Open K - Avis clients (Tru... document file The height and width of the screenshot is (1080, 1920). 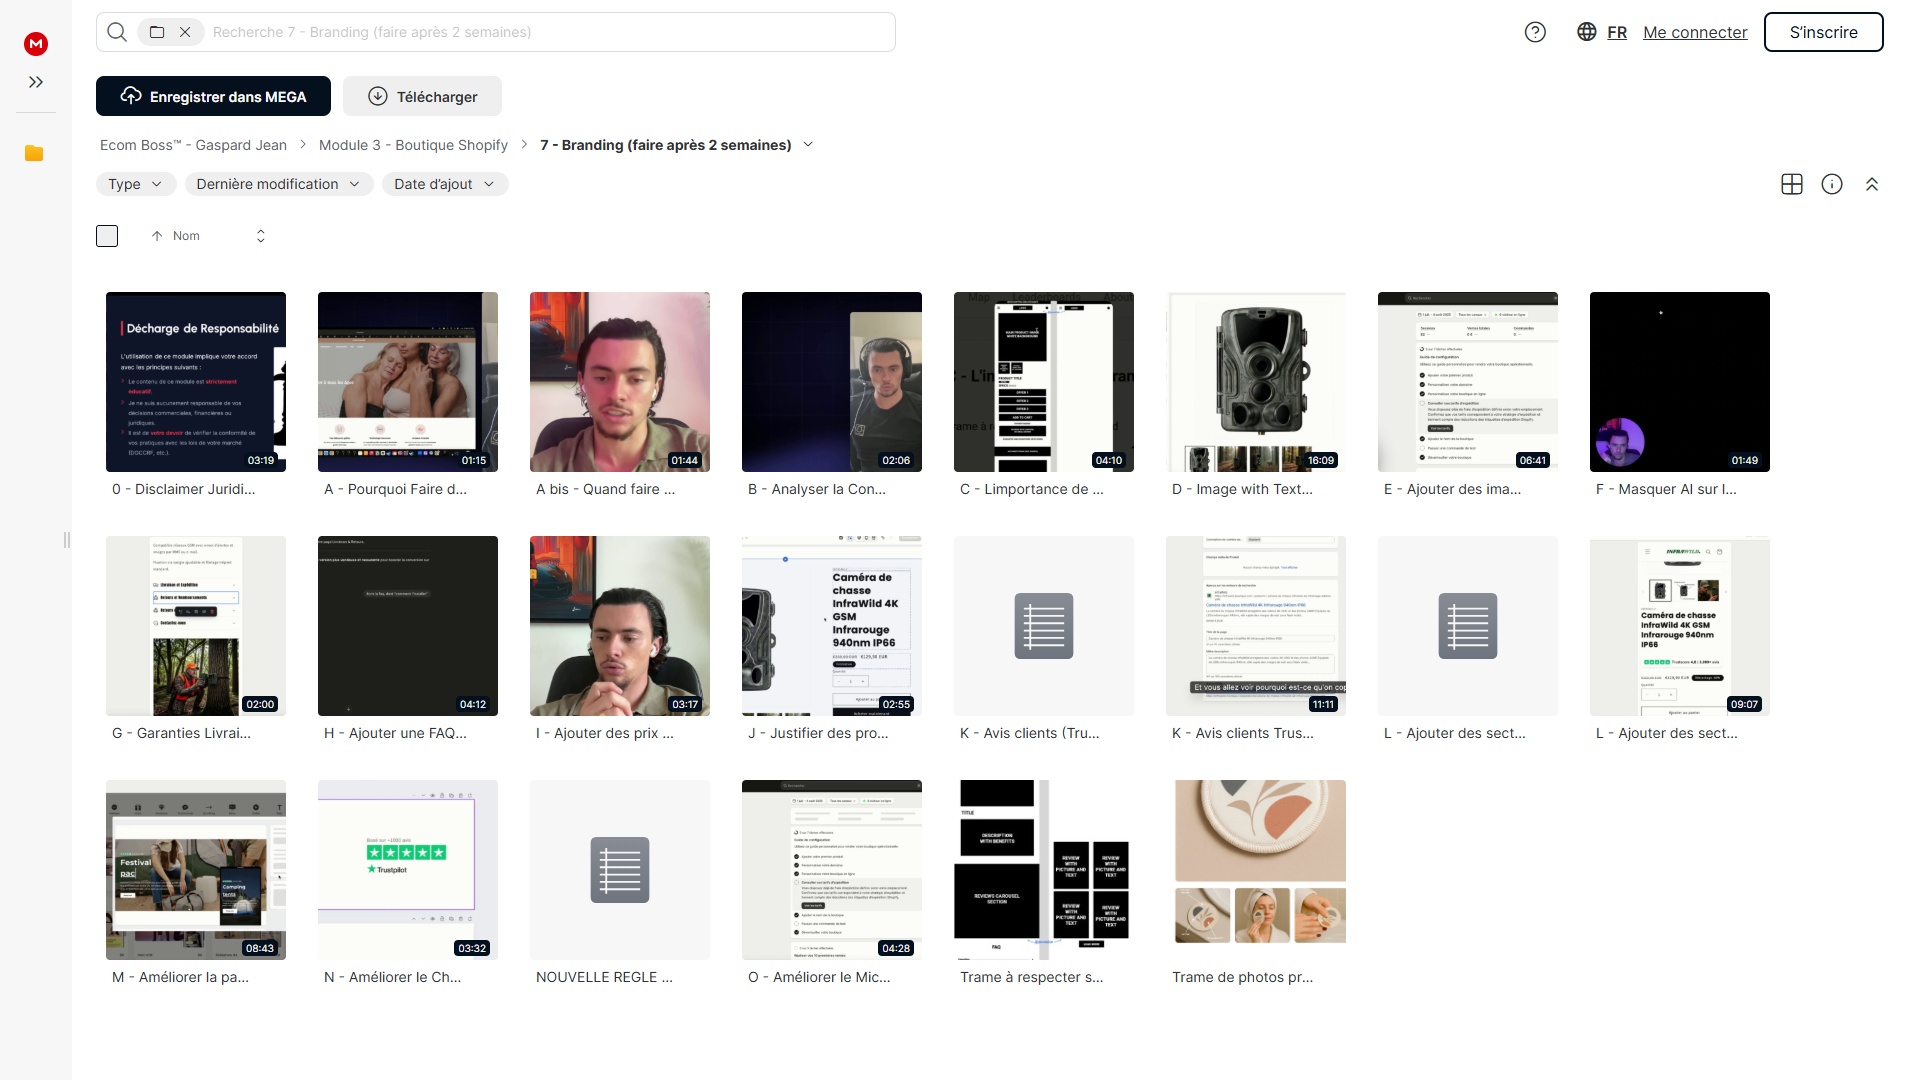[1044, 626]
